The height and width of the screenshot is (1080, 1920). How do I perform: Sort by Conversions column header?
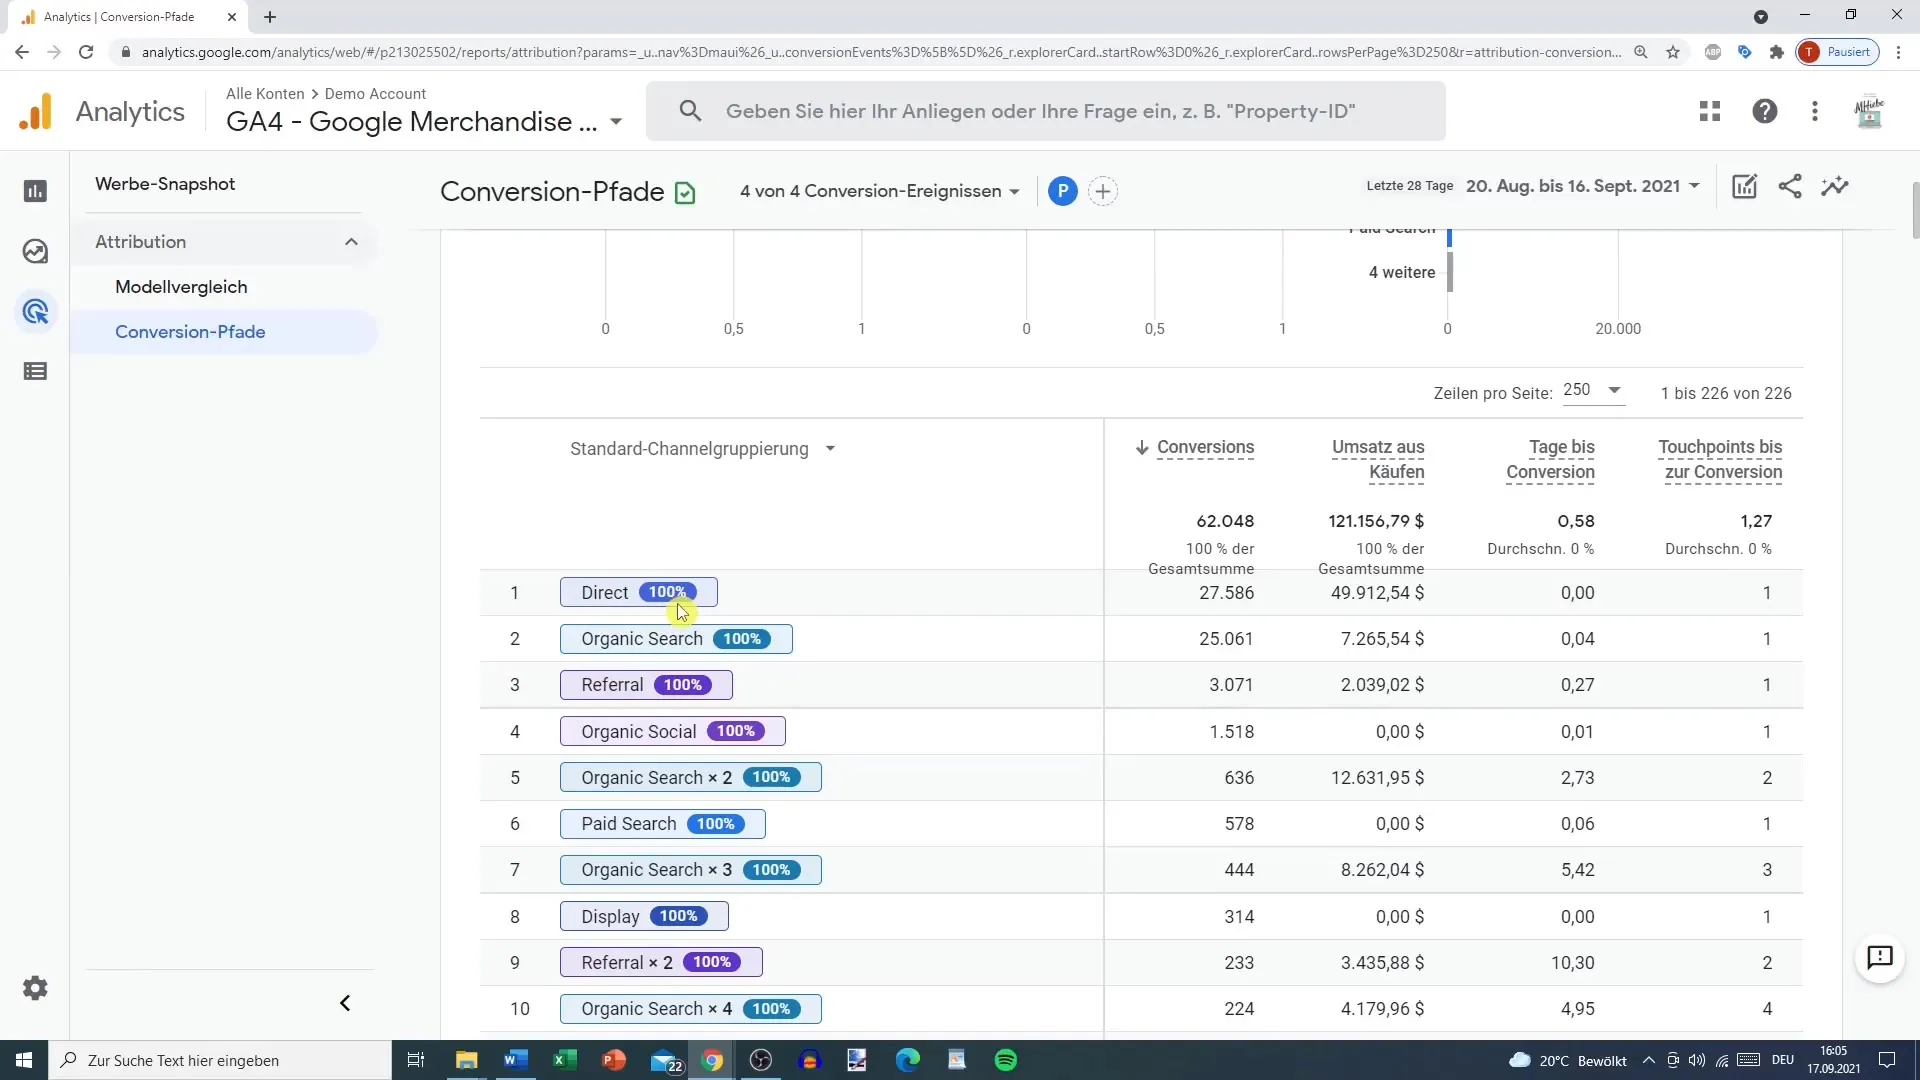pyautogui.click(x=1205, y=447)
